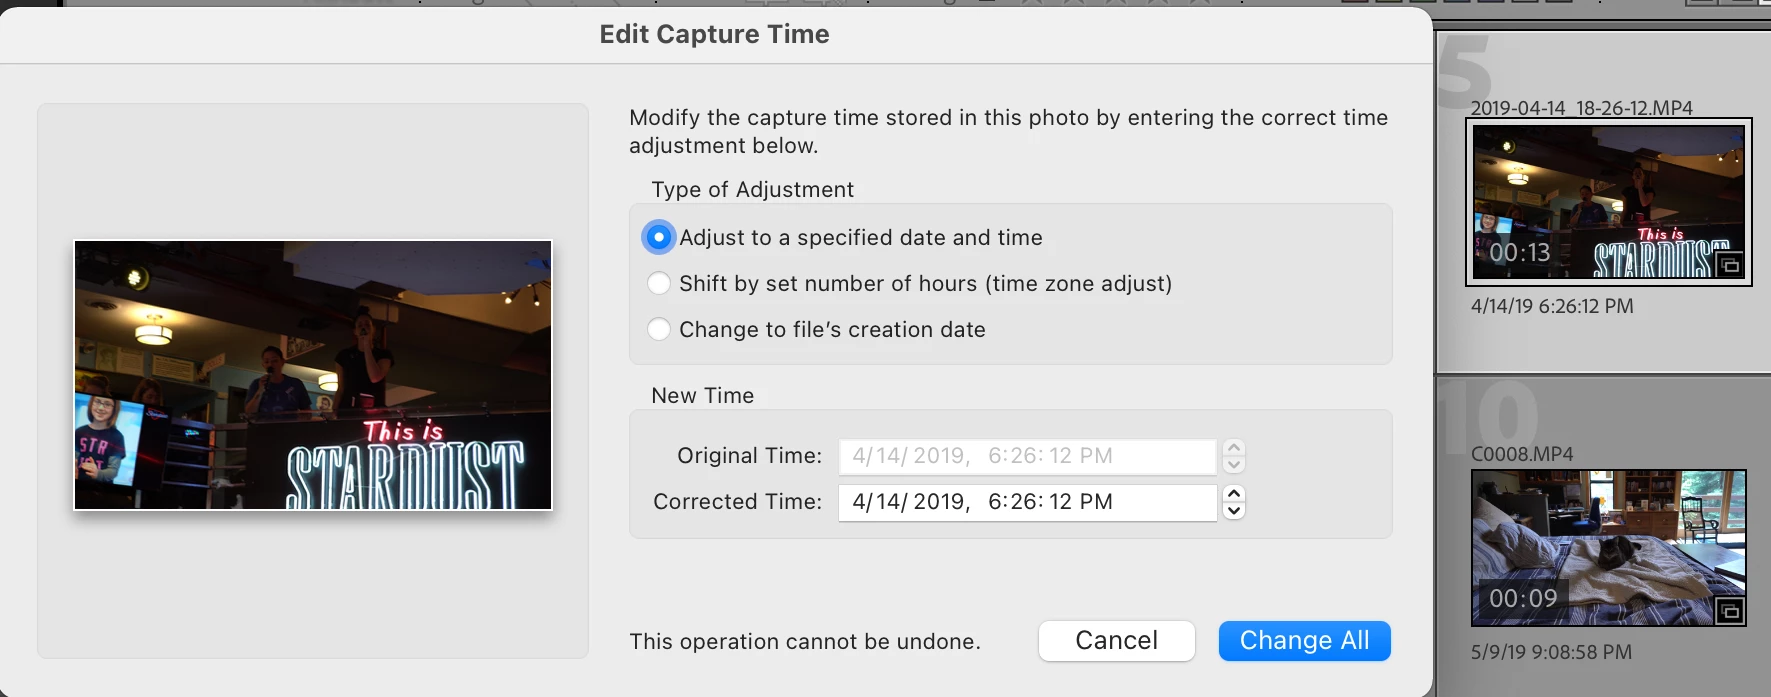1771x697 pixels.
Task: Click the 00:13 duration label on Stardust video
Action: tap(1519, 253)
